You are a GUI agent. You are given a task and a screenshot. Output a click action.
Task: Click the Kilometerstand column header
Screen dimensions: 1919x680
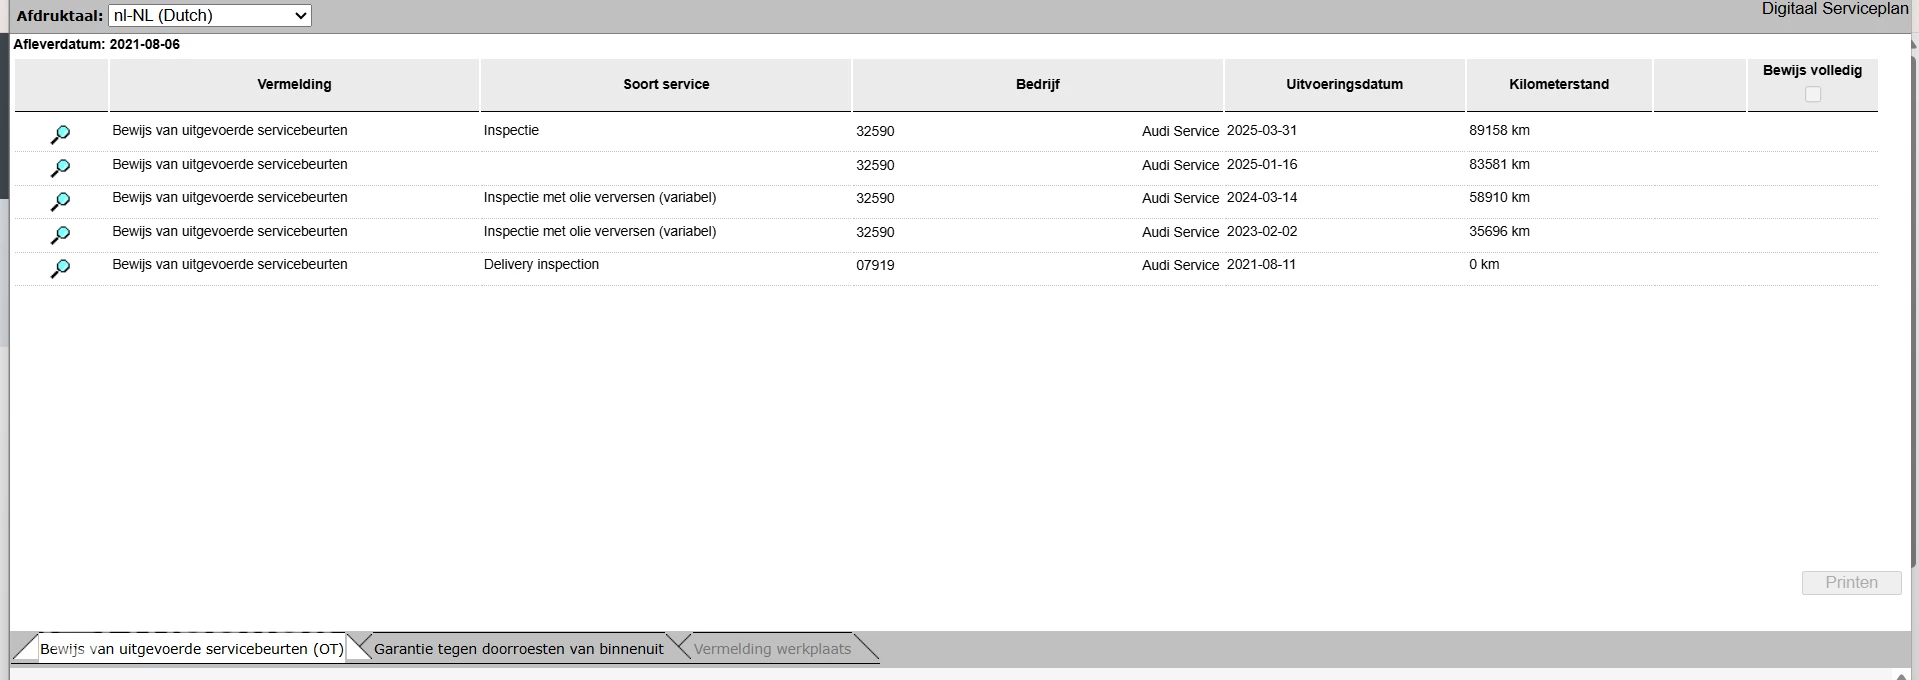pos(1559,84)
